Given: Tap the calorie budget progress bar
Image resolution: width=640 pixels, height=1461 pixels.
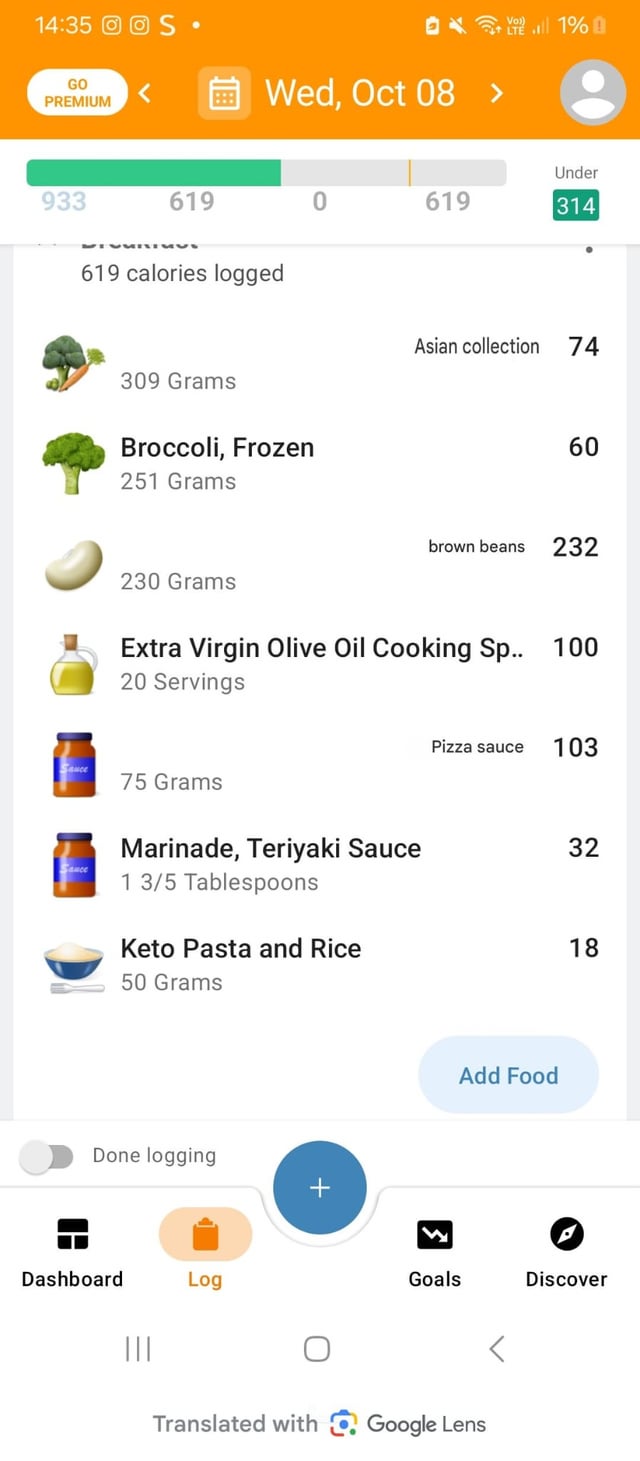Looking at the screenshot, I should click(x=266, y=172).
